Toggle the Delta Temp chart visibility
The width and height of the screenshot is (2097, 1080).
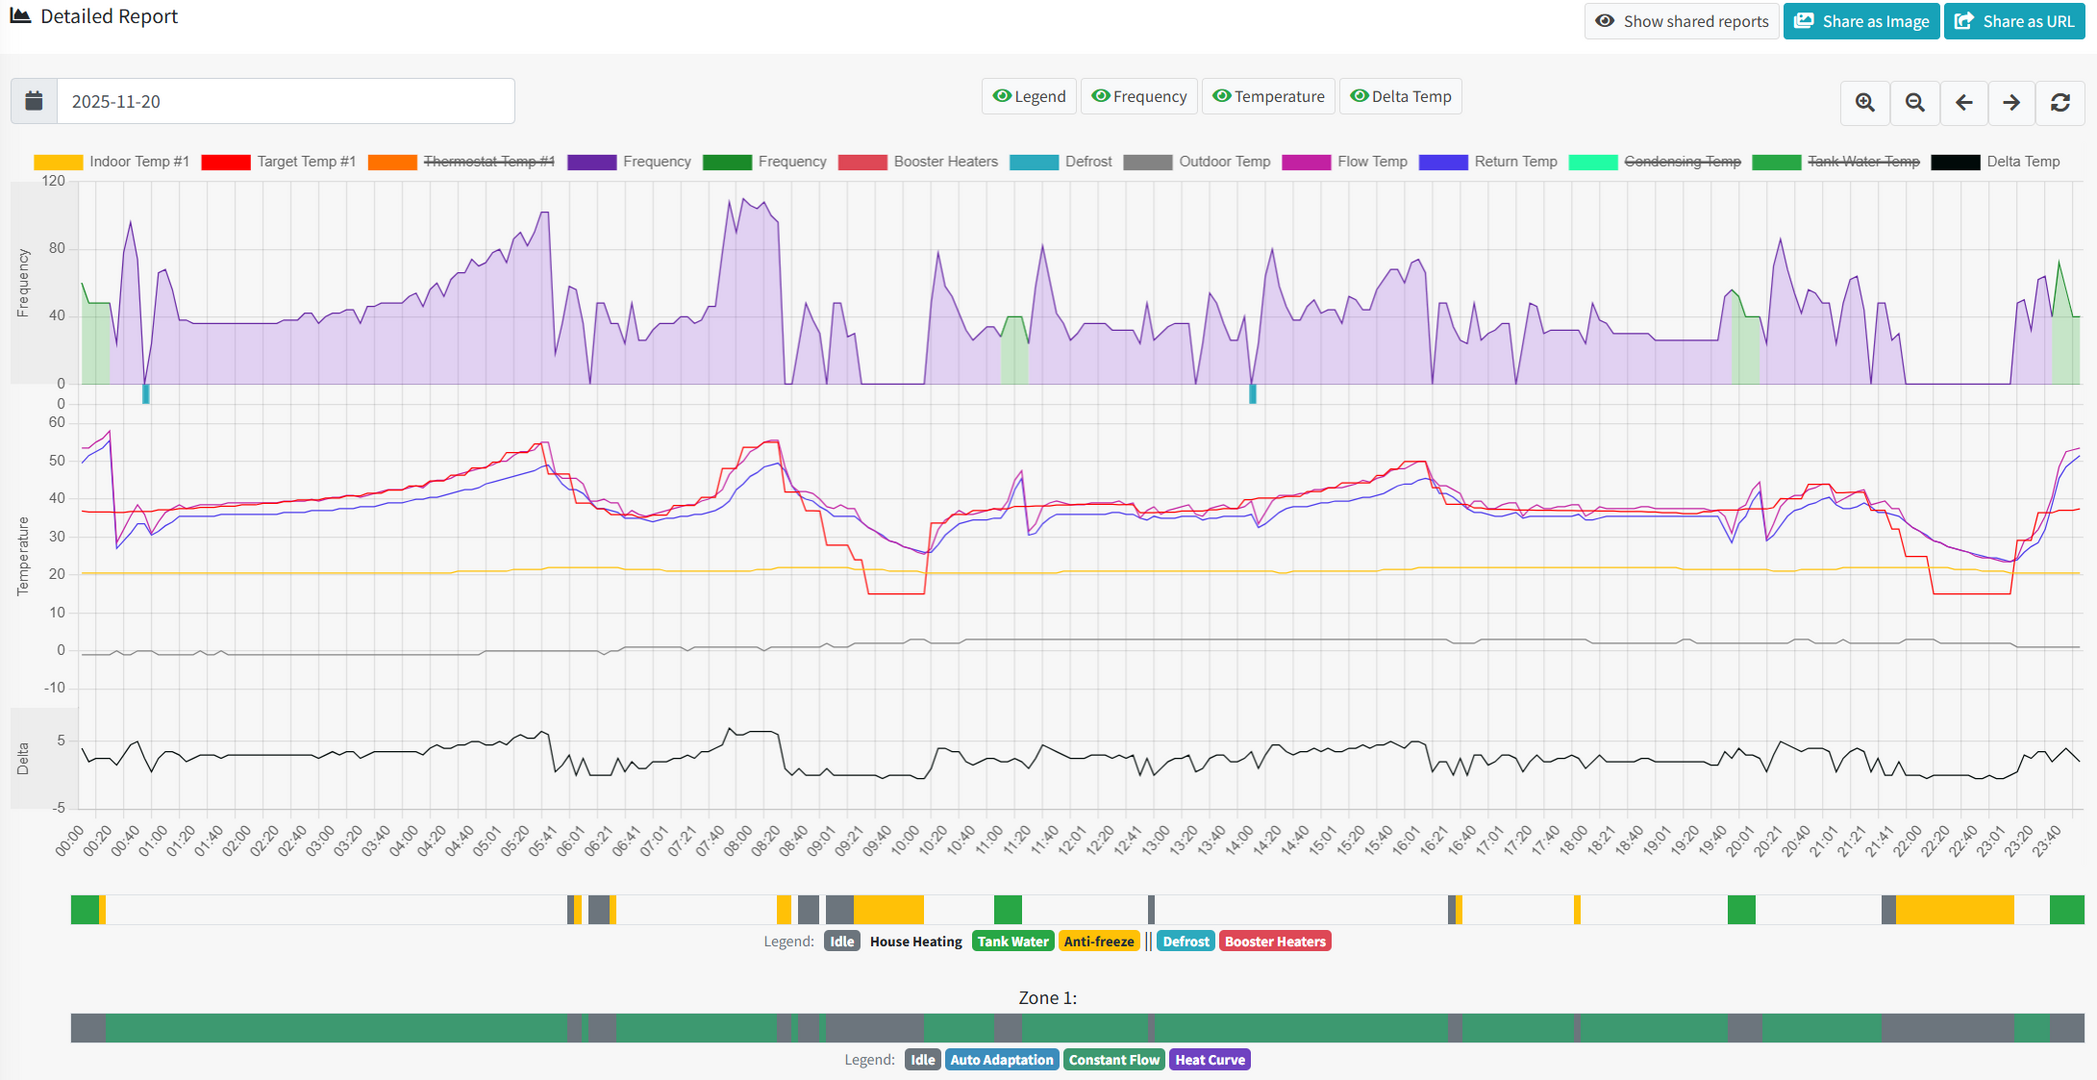[1400, 96]
